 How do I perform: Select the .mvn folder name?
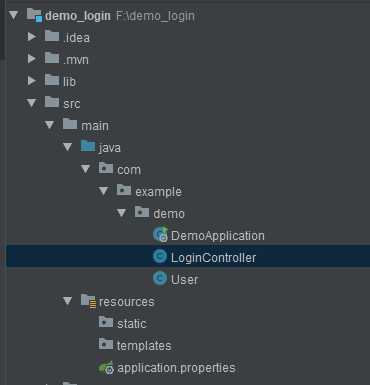pos(76,60)
